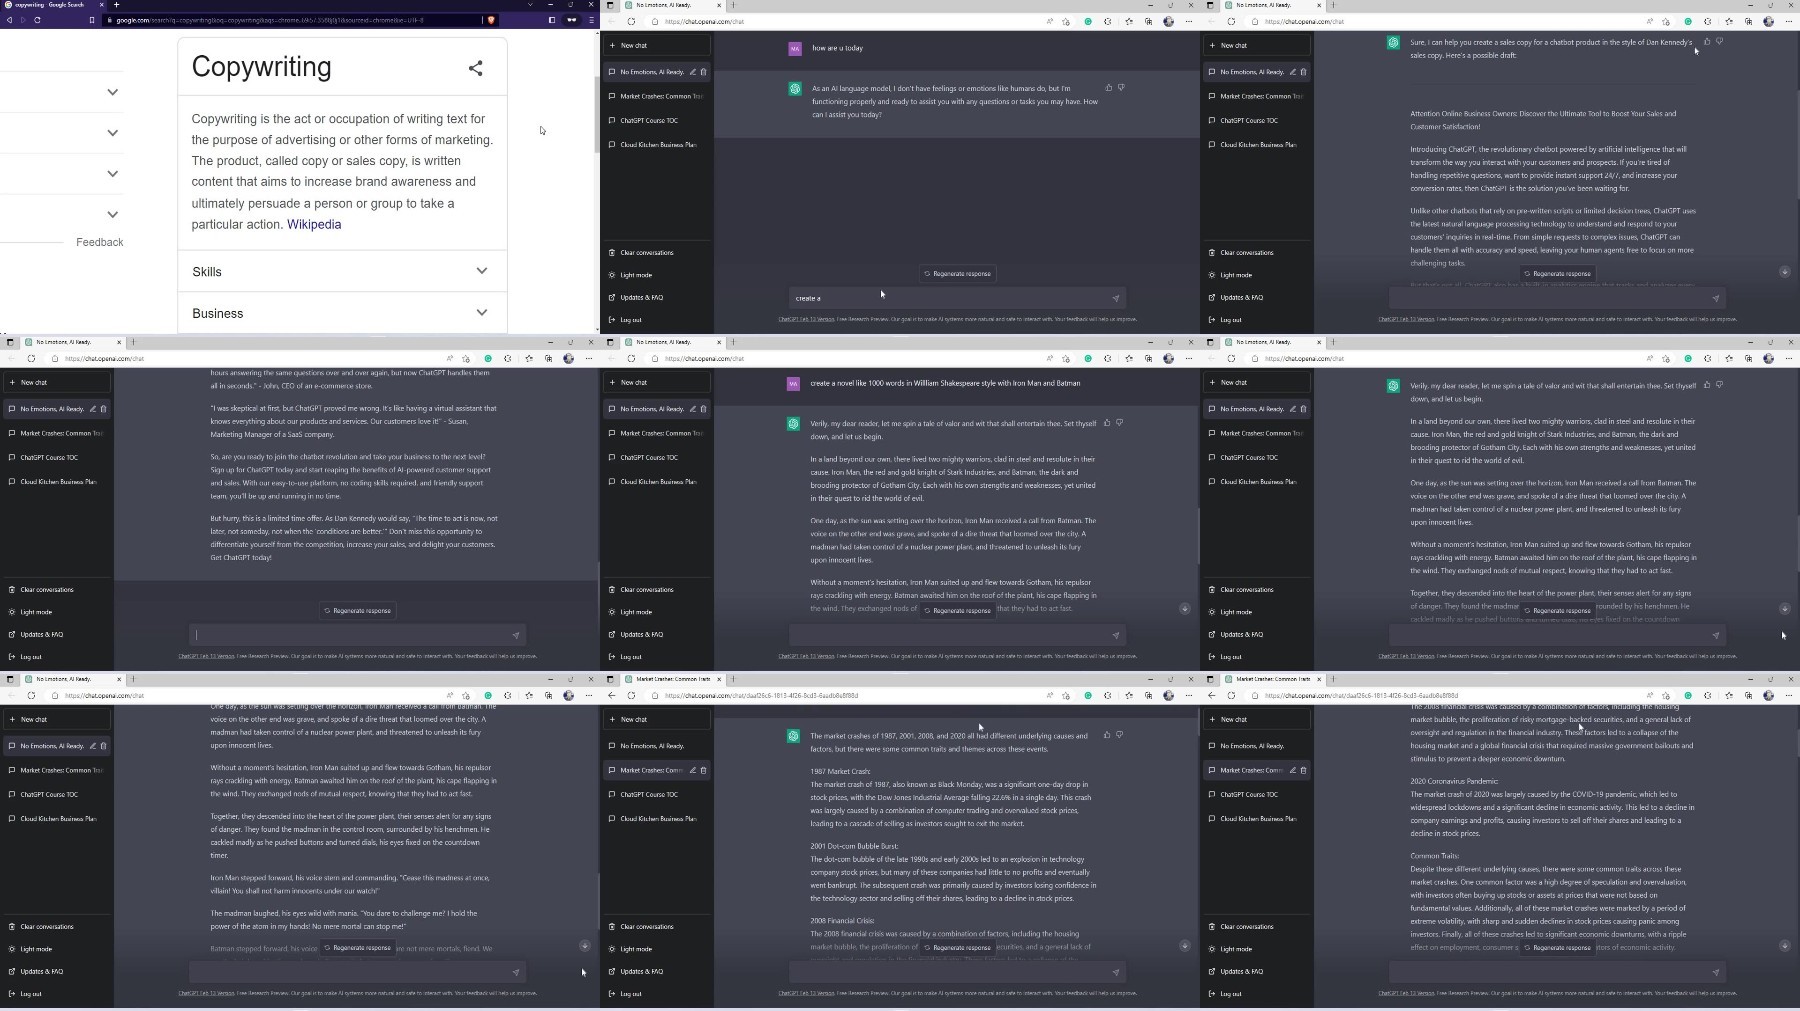Click the rename pencil in 'how are u today' window
The image size is (1800, 1011).
(693, 72)
